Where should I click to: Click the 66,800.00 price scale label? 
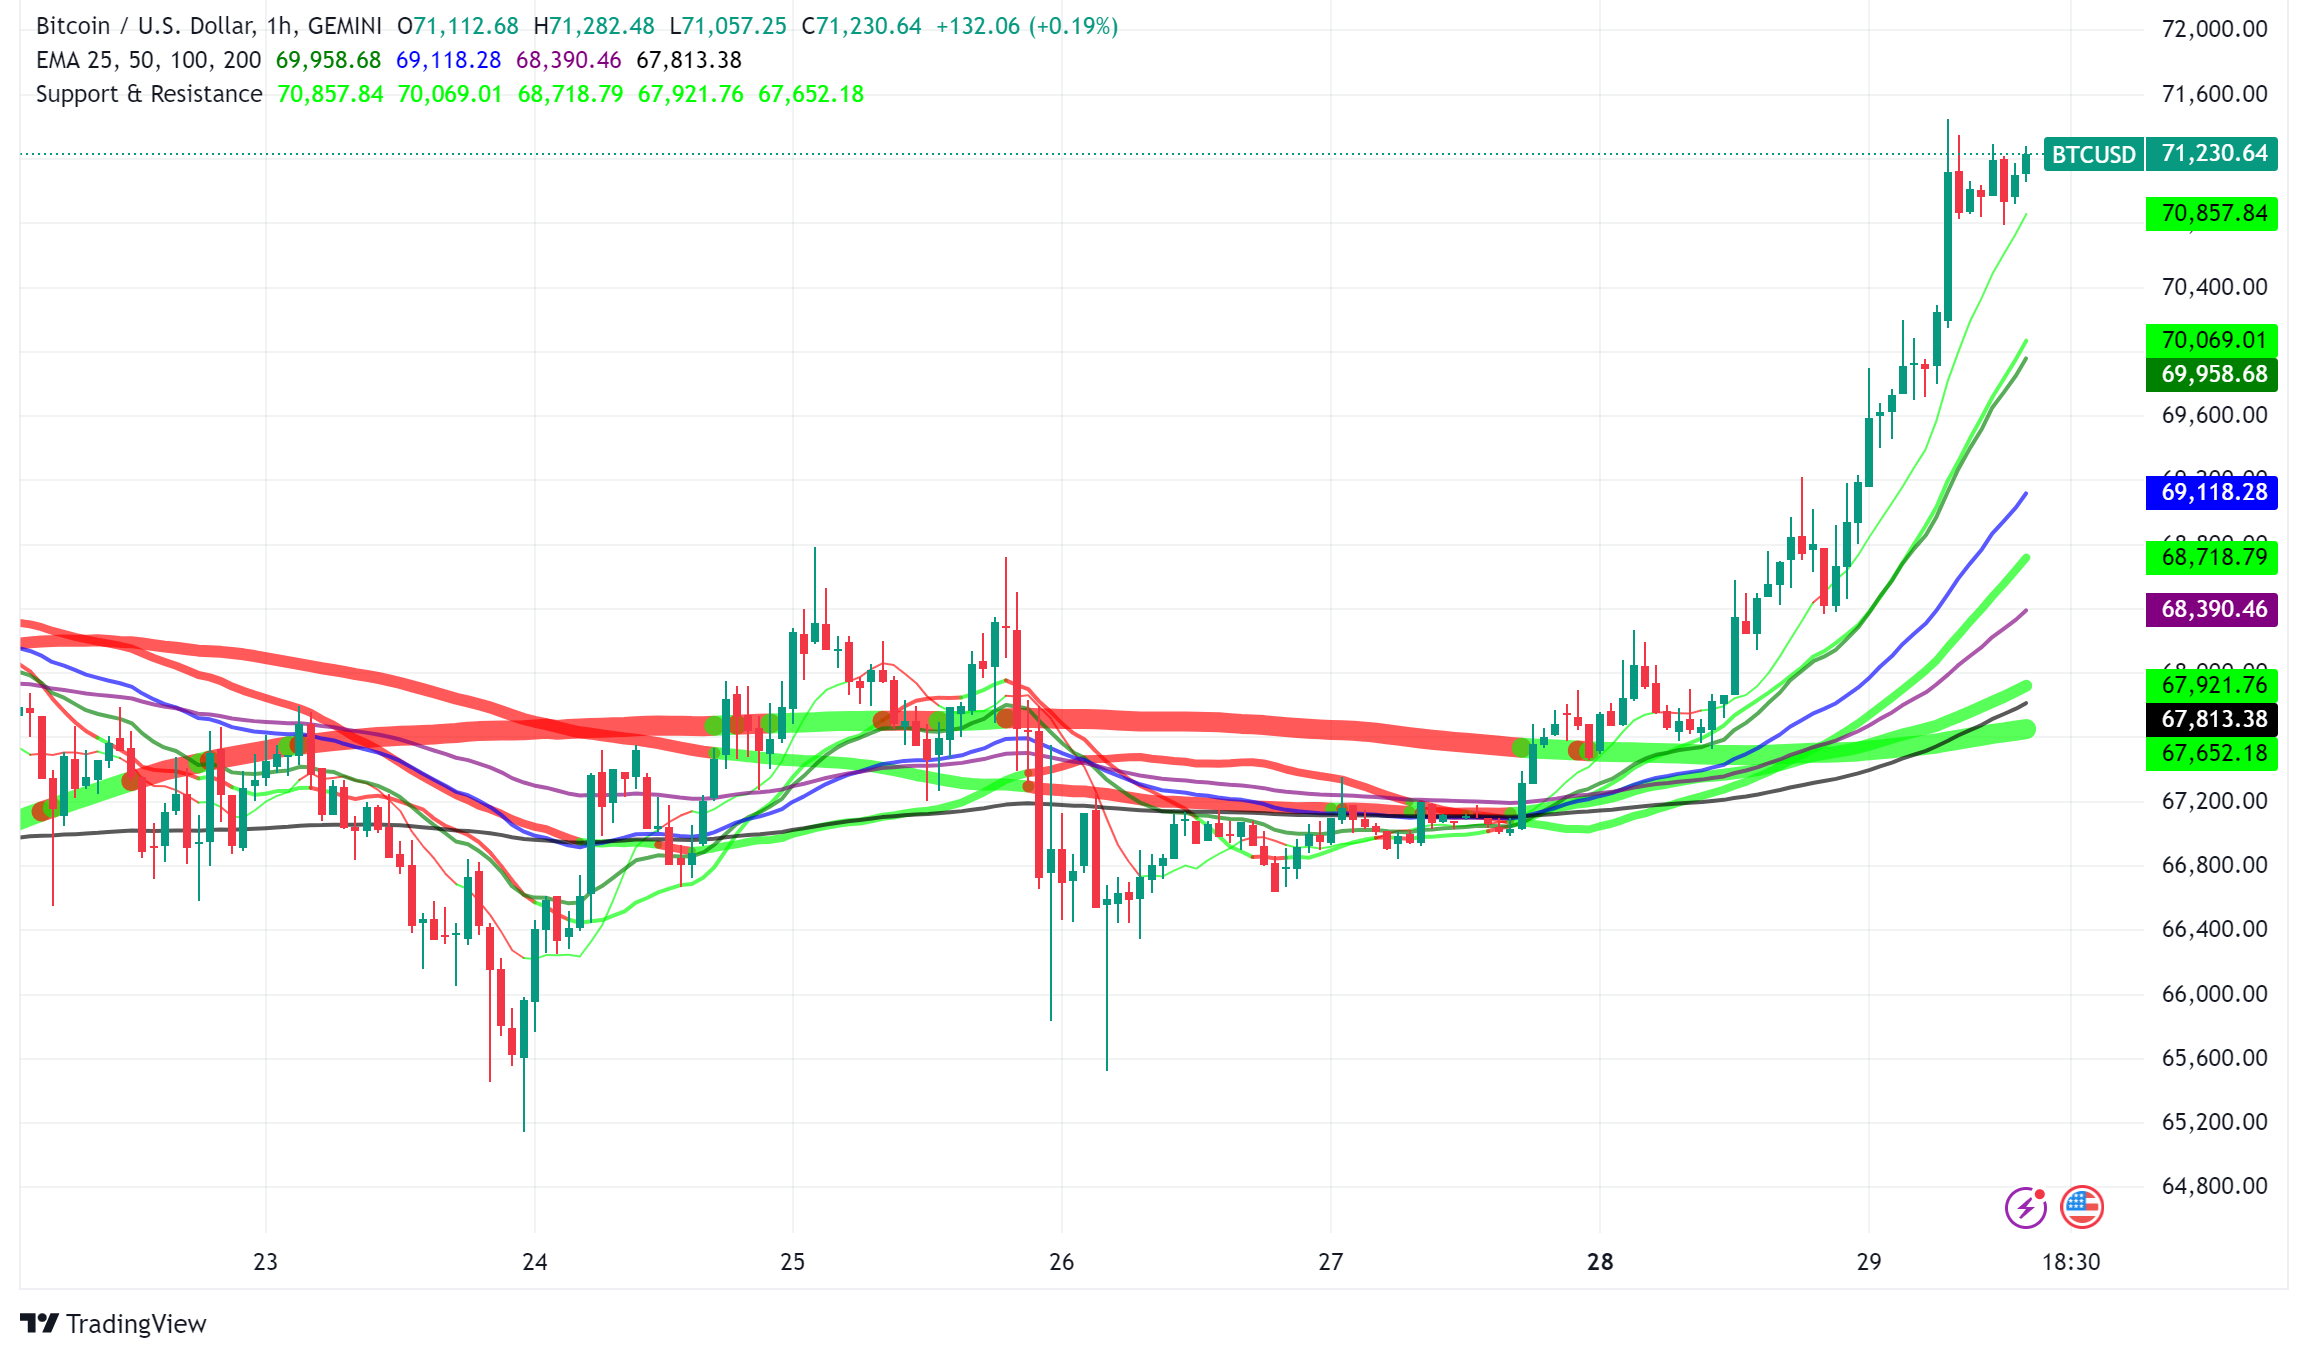pyautogui.click(x=2215, y=865)
